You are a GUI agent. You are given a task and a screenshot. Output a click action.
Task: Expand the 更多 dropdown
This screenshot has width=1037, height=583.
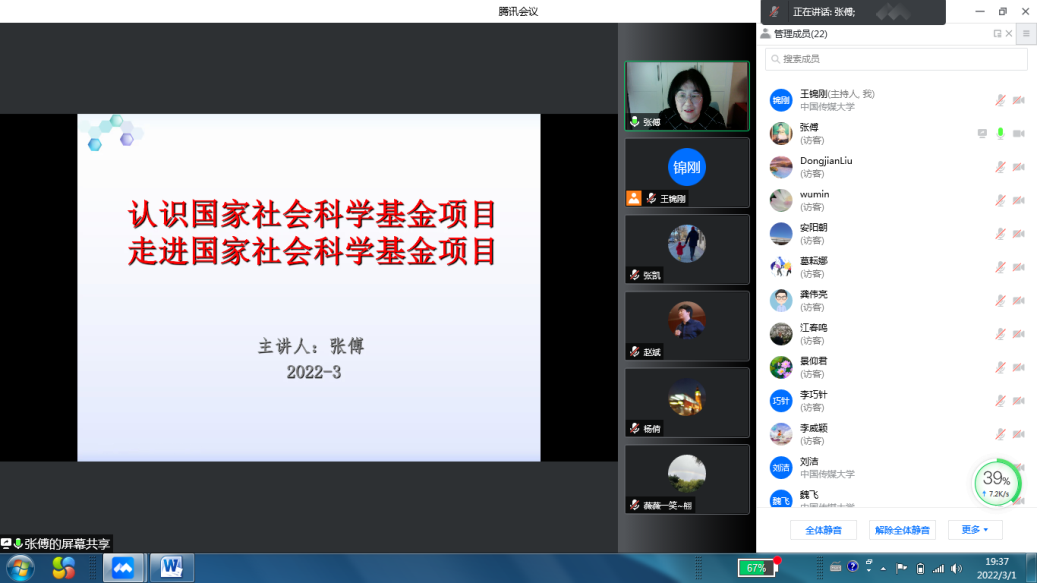[974, 530]
